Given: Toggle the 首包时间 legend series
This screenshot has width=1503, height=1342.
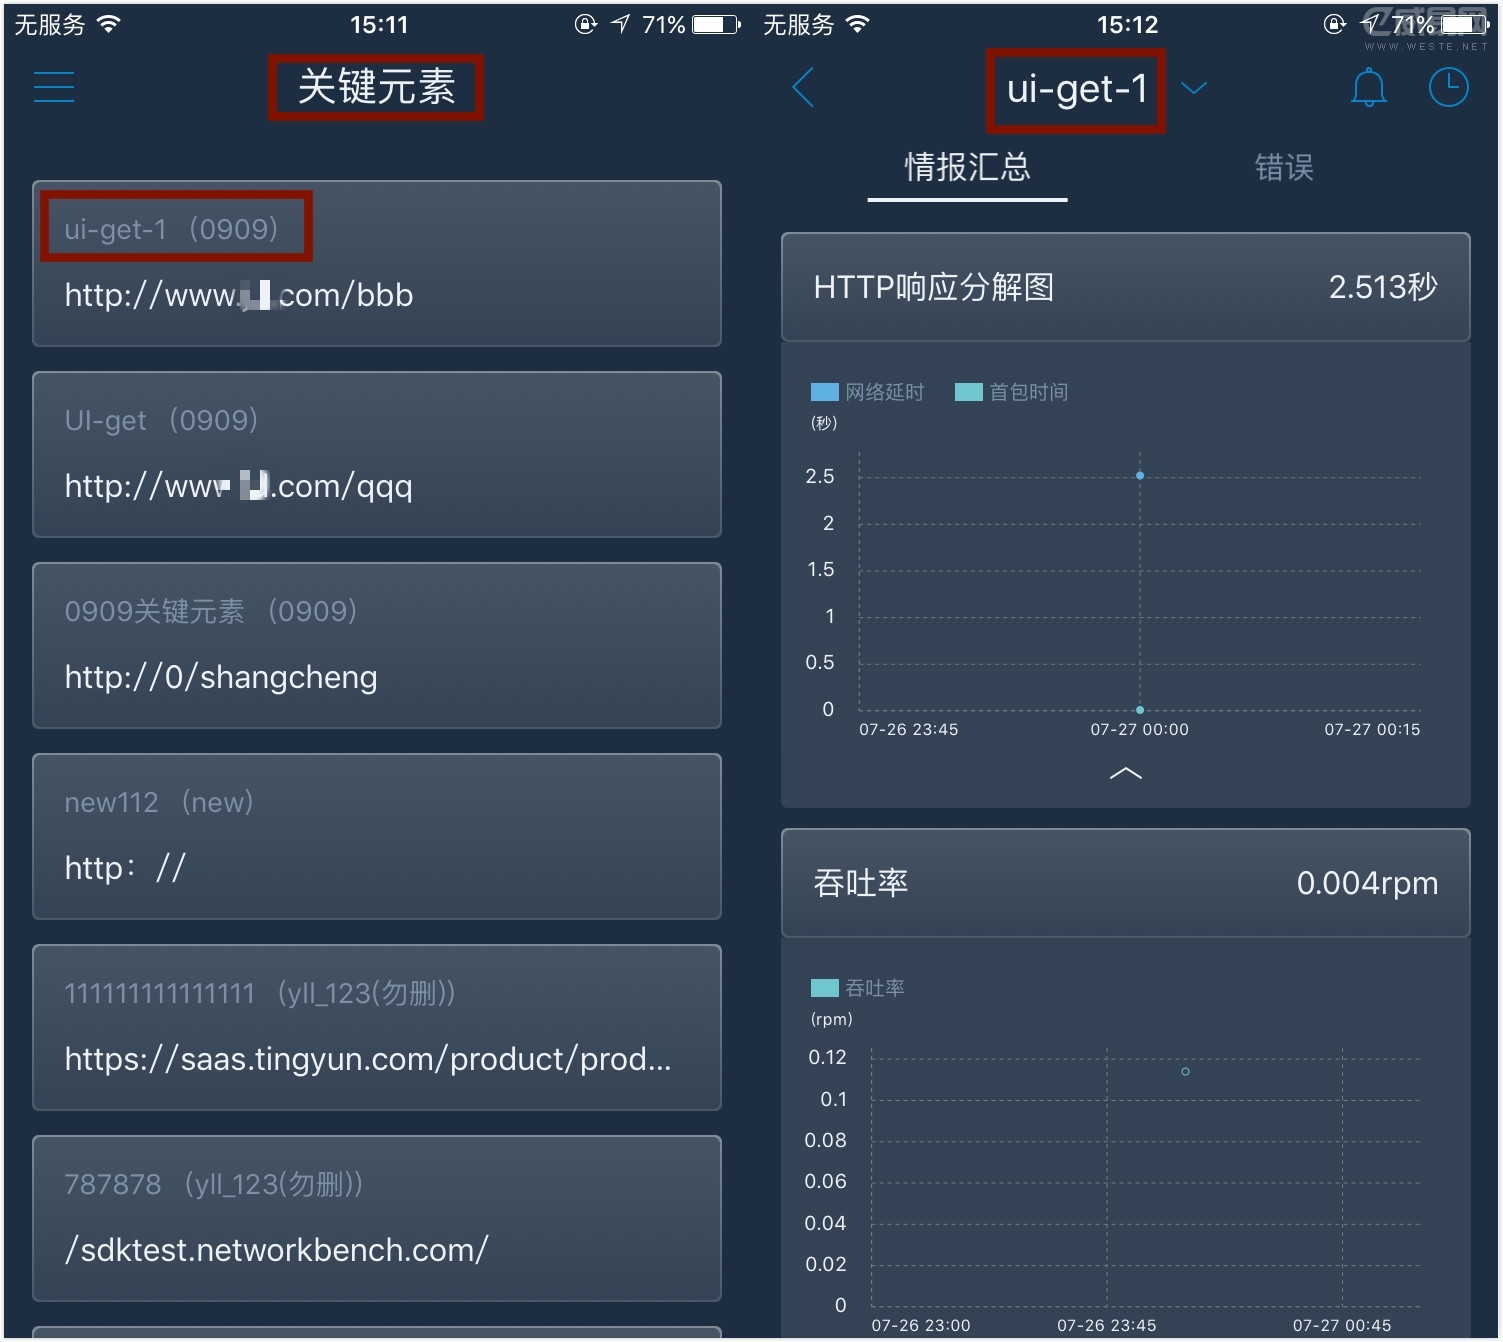Looking at the screenshot, I should 1012,392.
